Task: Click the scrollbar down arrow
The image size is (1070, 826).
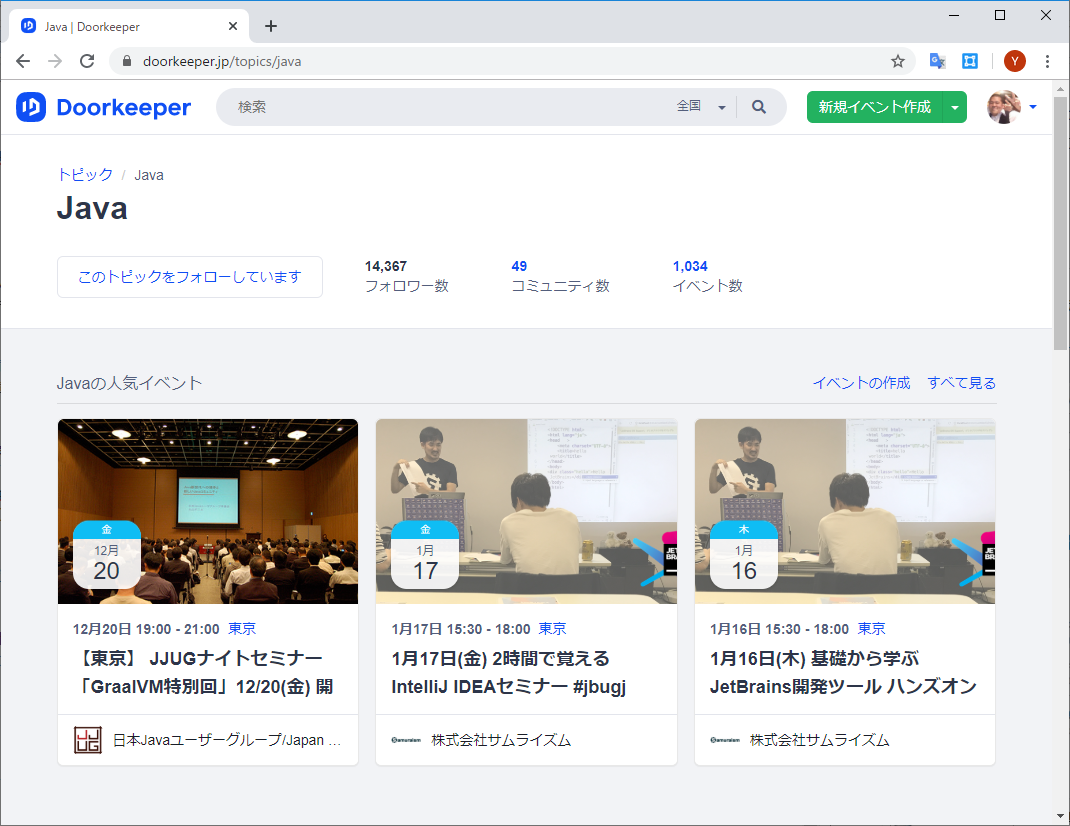Action: pyautogui.click(x=1060, y=816)
